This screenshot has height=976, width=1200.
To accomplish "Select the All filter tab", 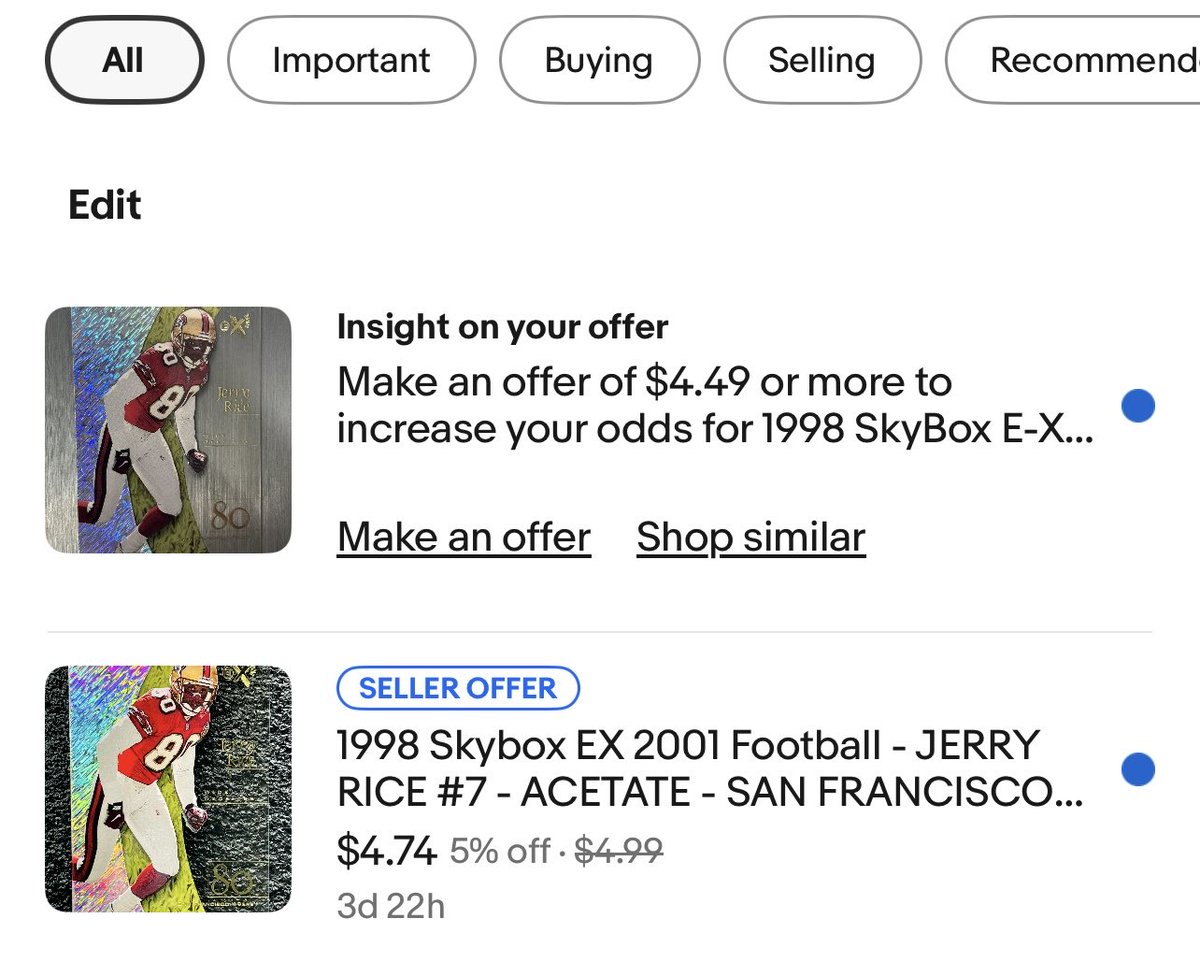I will pos(123,60).
